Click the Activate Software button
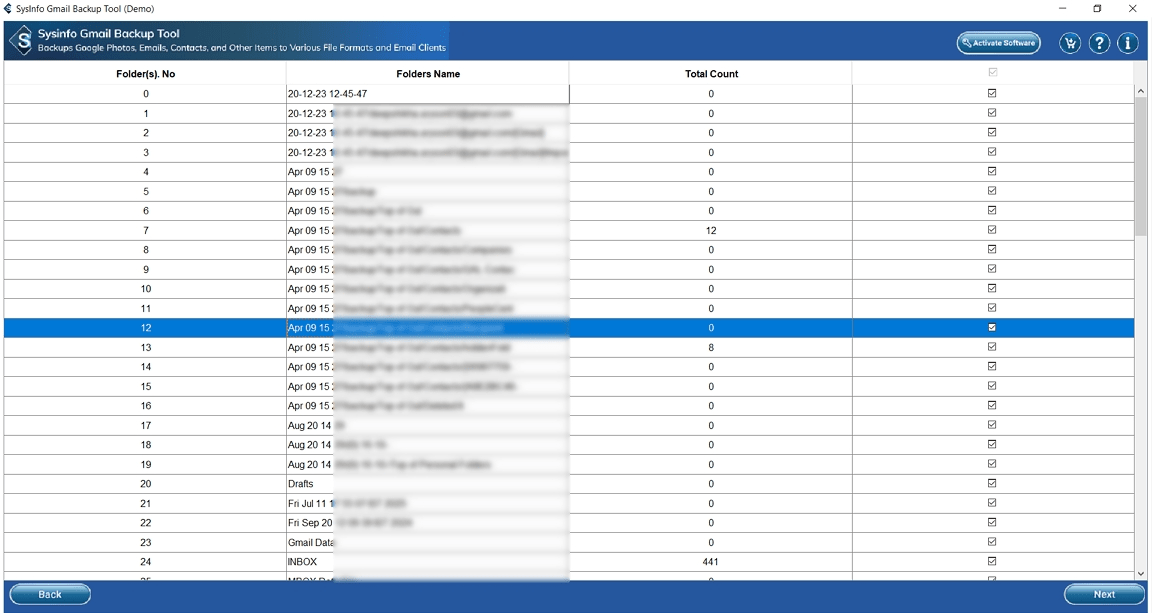1152x613 pixels. coord(998,43)
